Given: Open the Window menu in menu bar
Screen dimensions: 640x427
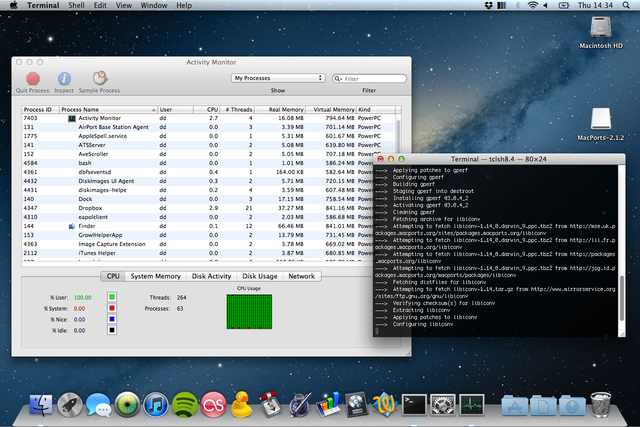Looking at the screenshot, I should click(154, 5).
